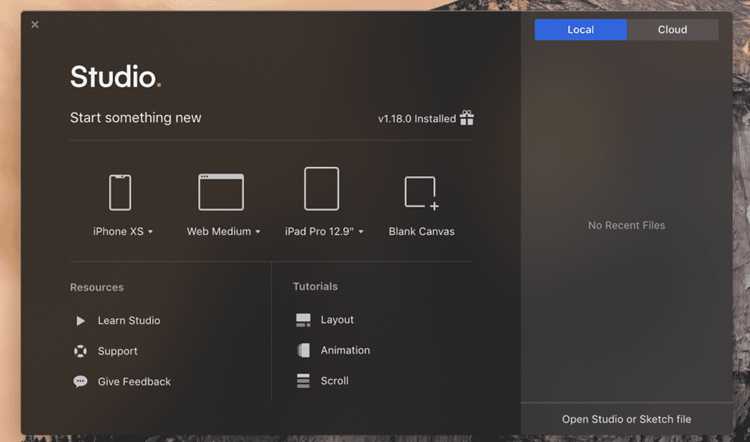Open the Scroll tutorial
Screen dimensions: 750x442
click(x=335, y=381)
